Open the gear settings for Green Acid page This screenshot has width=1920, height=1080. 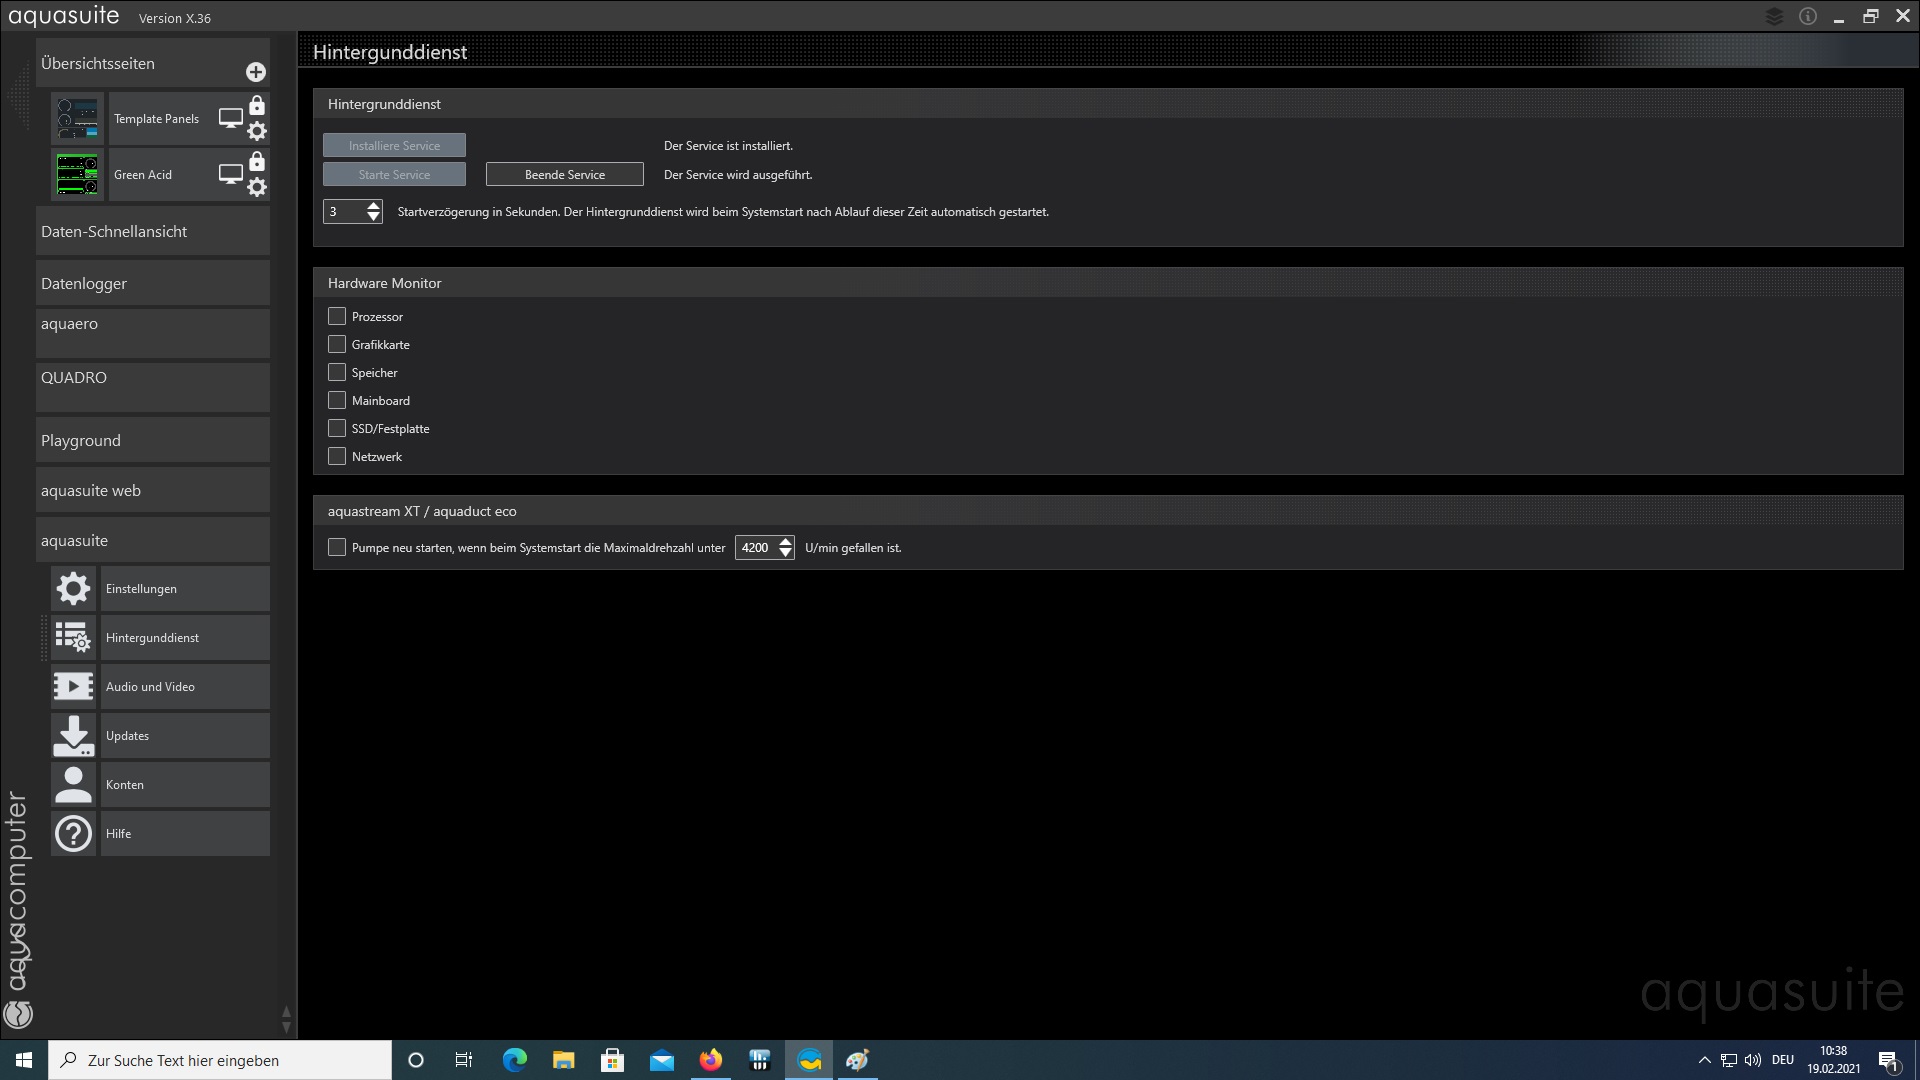pyautogui.click(x=257, y=187)
